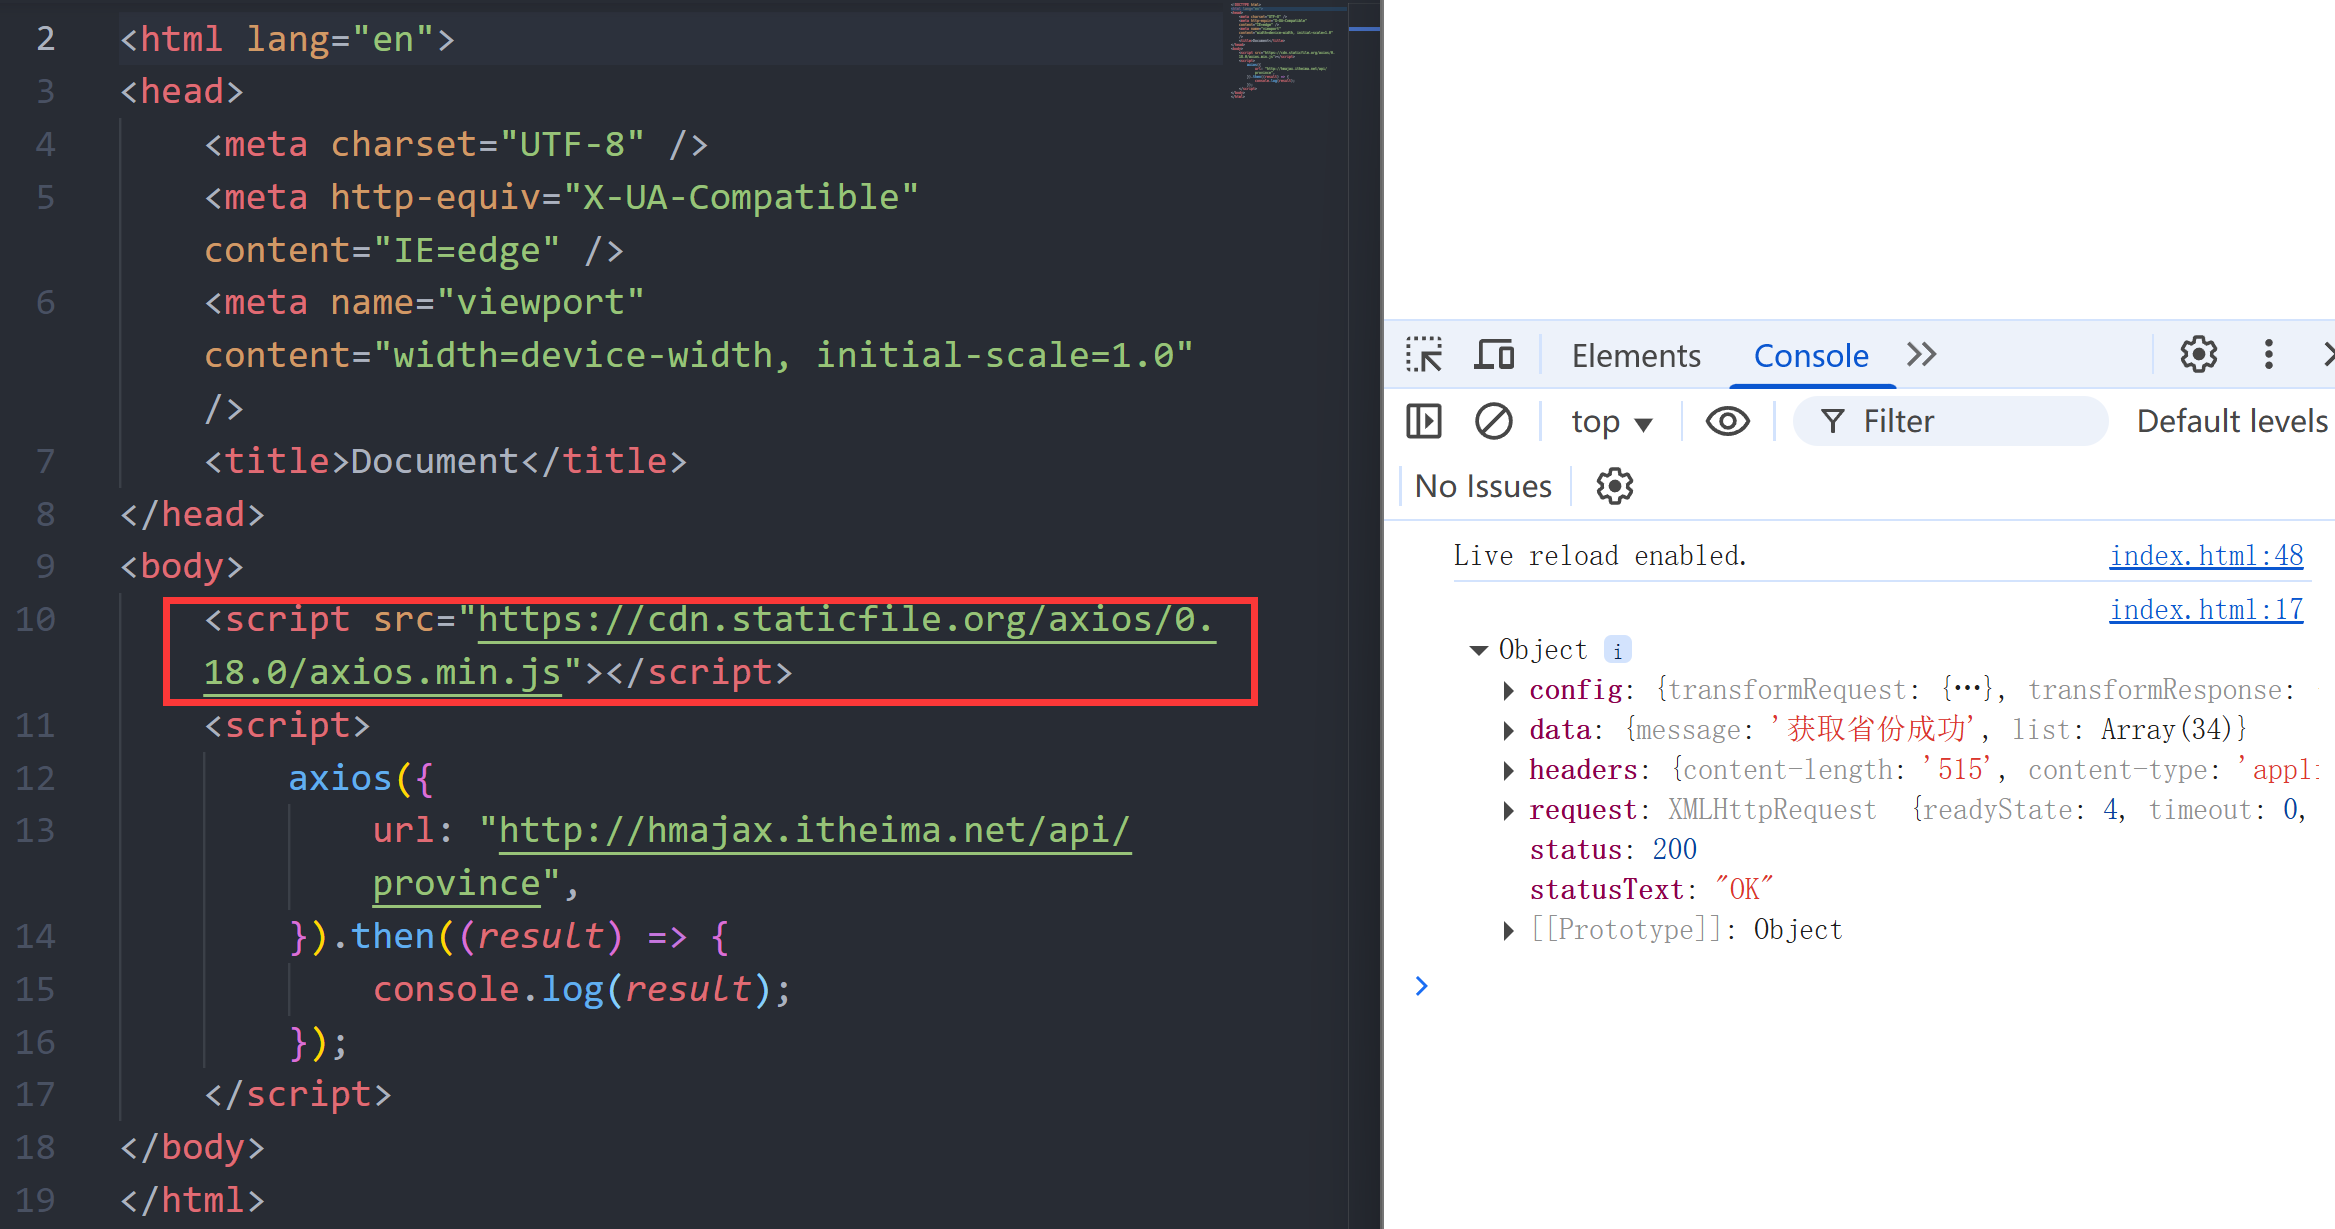Show the console sidebar panel icon
The image size is (2335, 1229).
[1423, 421]
